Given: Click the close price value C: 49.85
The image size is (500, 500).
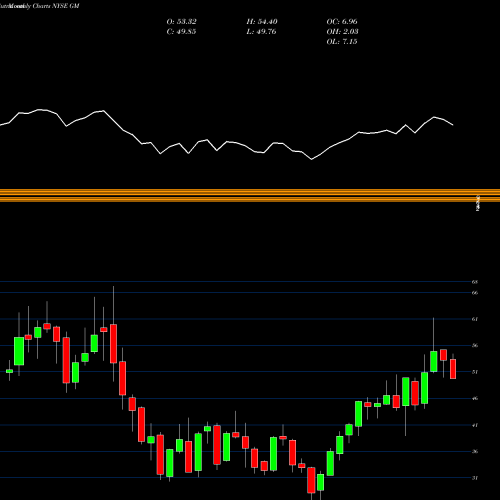Looking at the screenshot, I should (181, 32).
